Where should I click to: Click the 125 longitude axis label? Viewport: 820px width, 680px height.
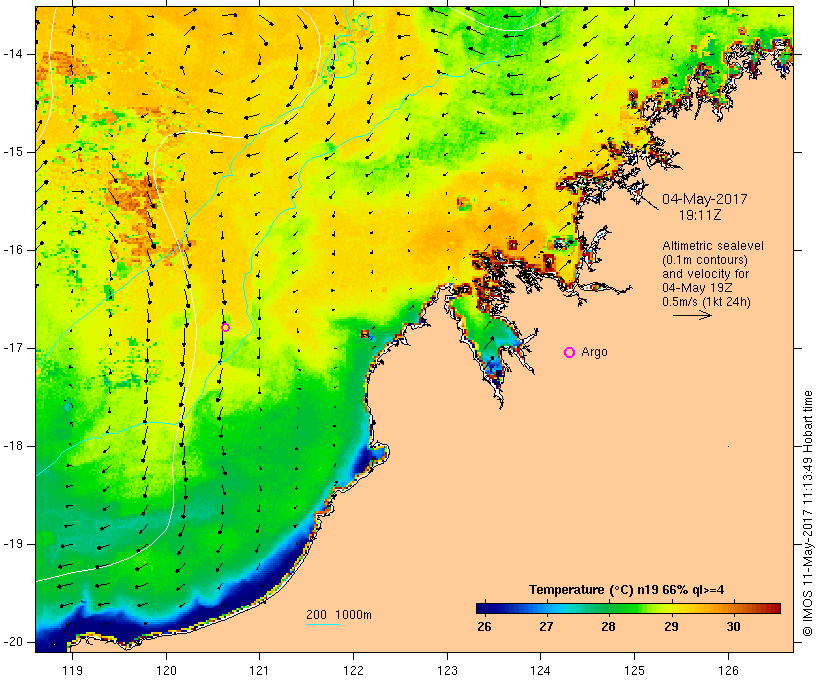635,670
